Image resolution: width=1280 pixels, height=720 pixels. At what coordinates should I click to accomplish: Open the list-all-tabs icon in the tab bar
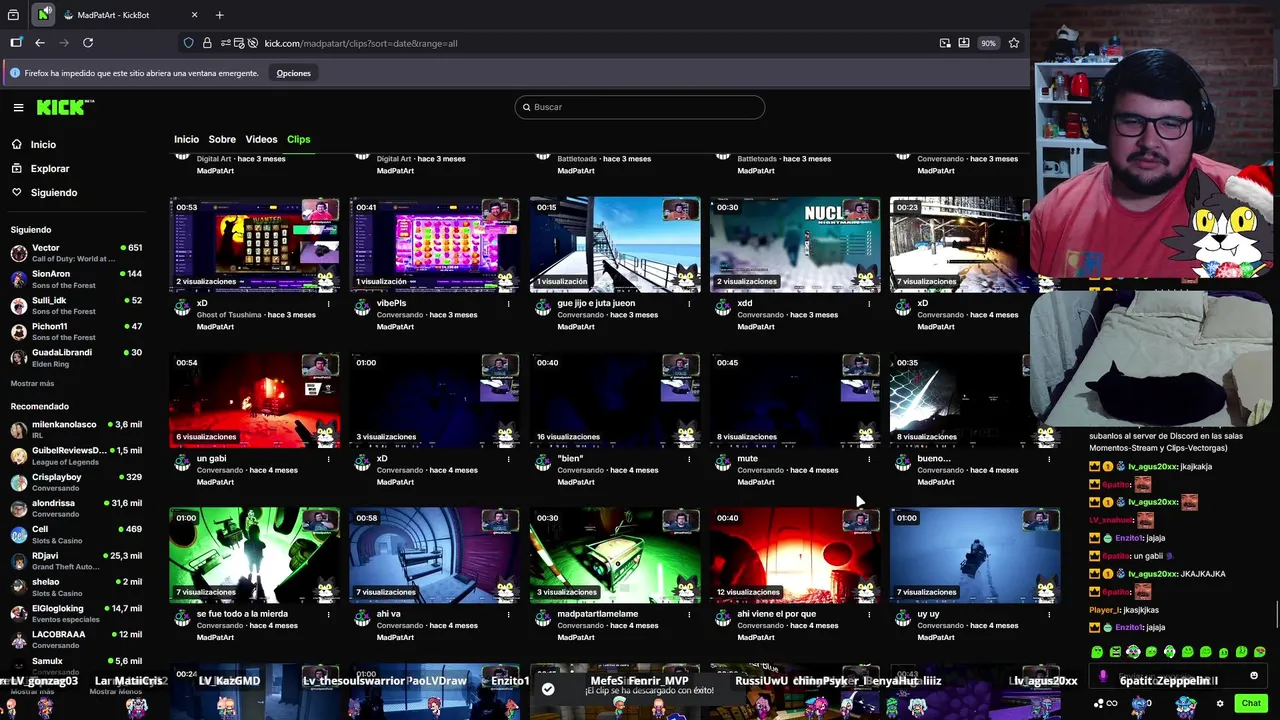click(x=13, y=15)
